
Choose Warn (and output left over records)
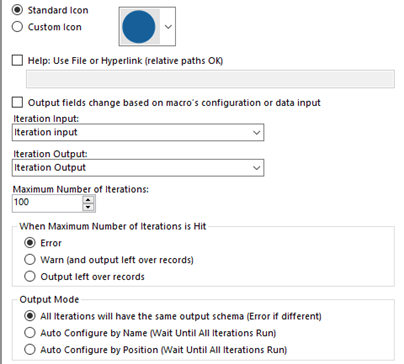[x=30, y=259]
